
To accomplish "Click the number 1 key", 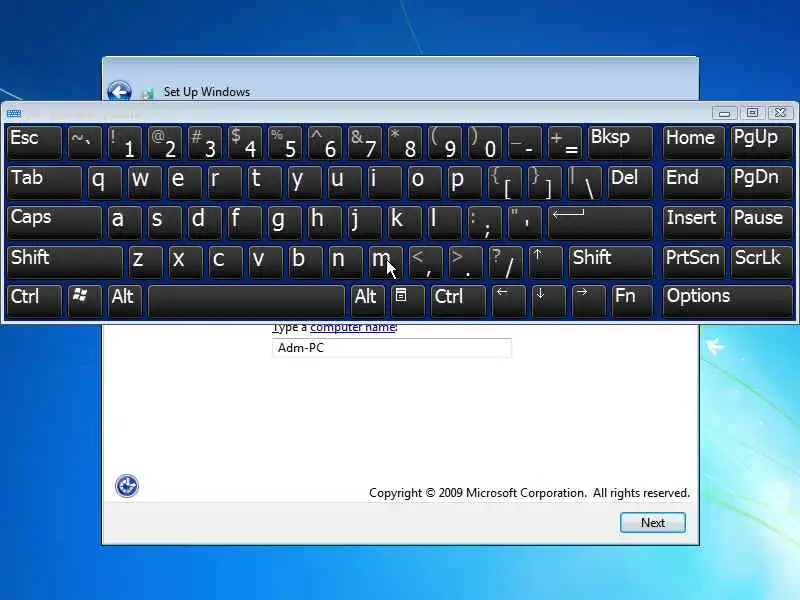I will click(124, 142).
